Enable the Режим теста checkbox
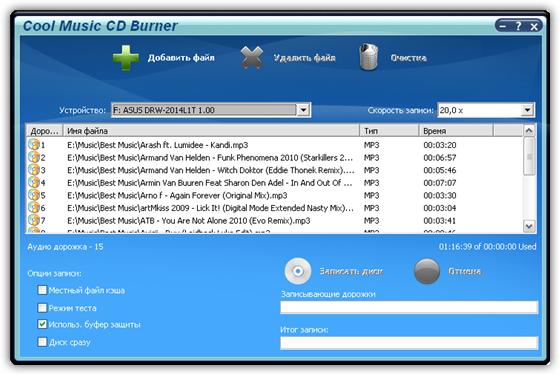This screenshot has width=560, height=375. pyautogui.click(x=42, y=308)
